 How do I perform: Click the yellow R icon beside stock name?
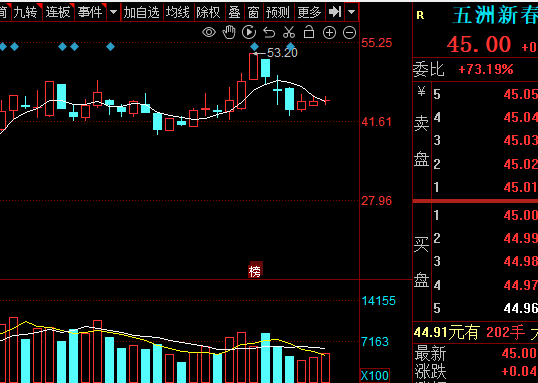(x=420, y=15)
